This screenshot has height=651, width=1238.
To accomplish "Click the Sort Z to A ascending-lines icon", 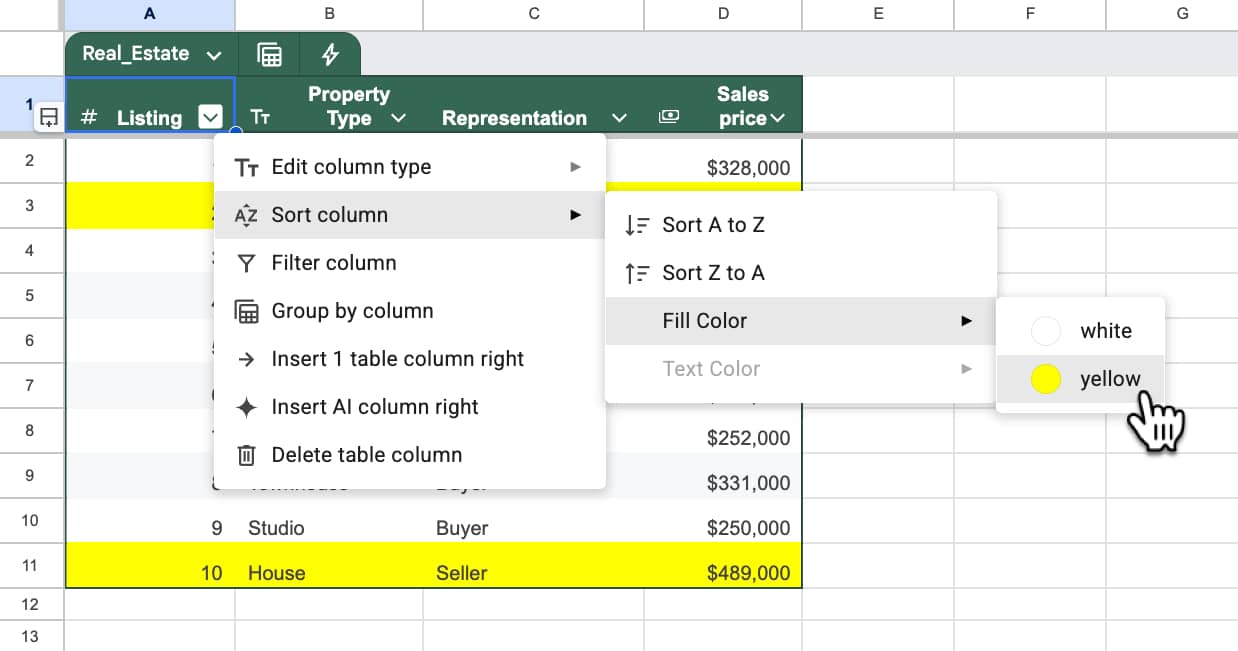I will (637, 273).
